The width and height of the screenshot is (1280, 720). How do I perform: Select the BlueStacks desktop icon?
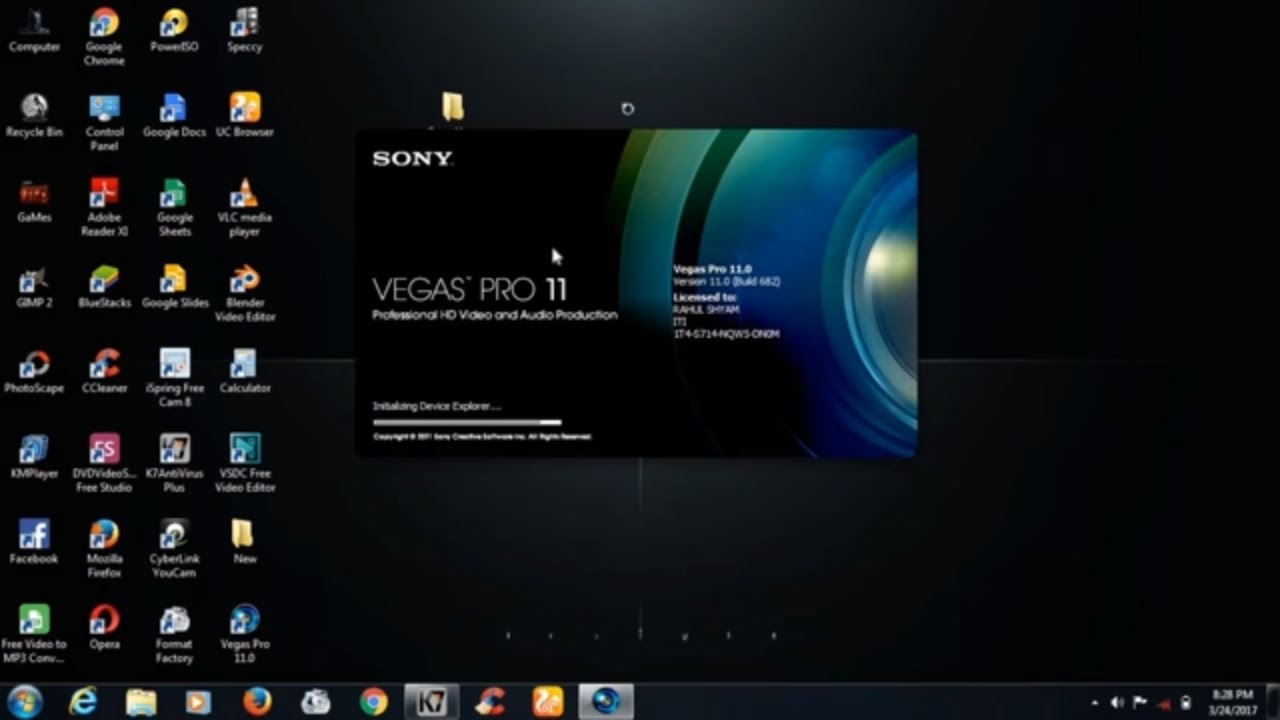[104, 286]
